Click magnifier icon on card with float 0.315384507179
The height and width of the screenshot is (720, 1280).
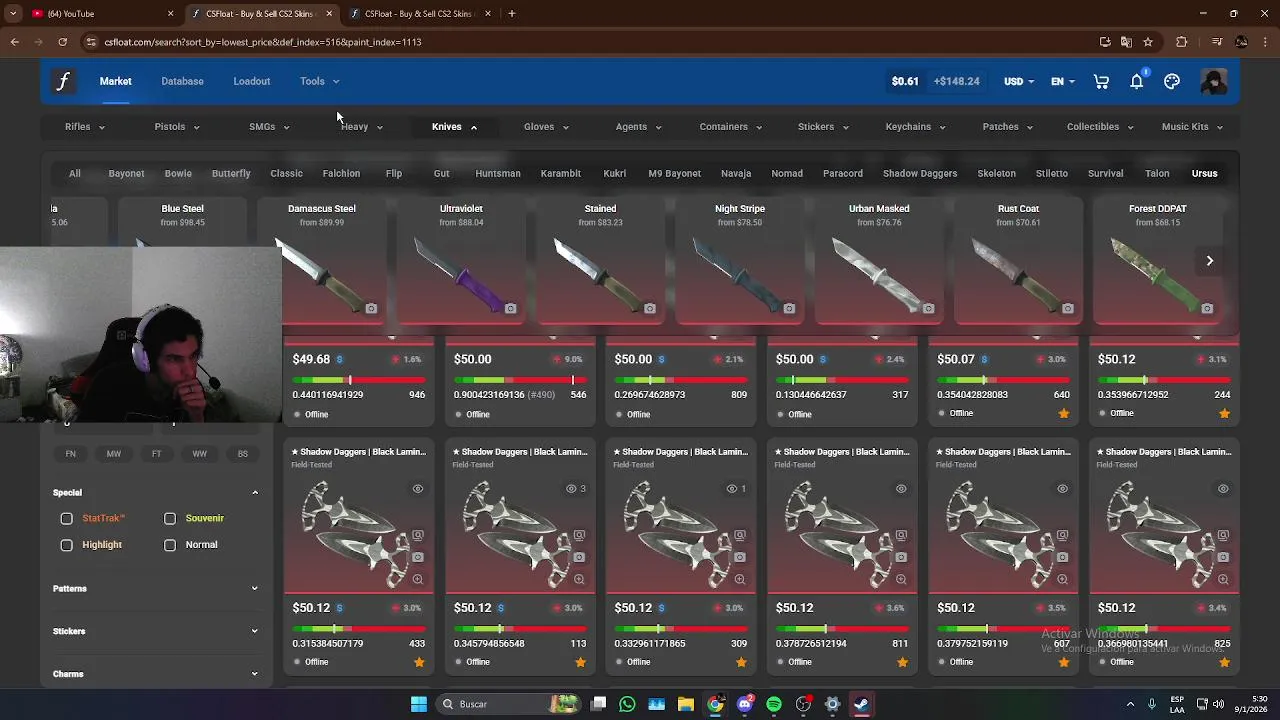point(418,579)
